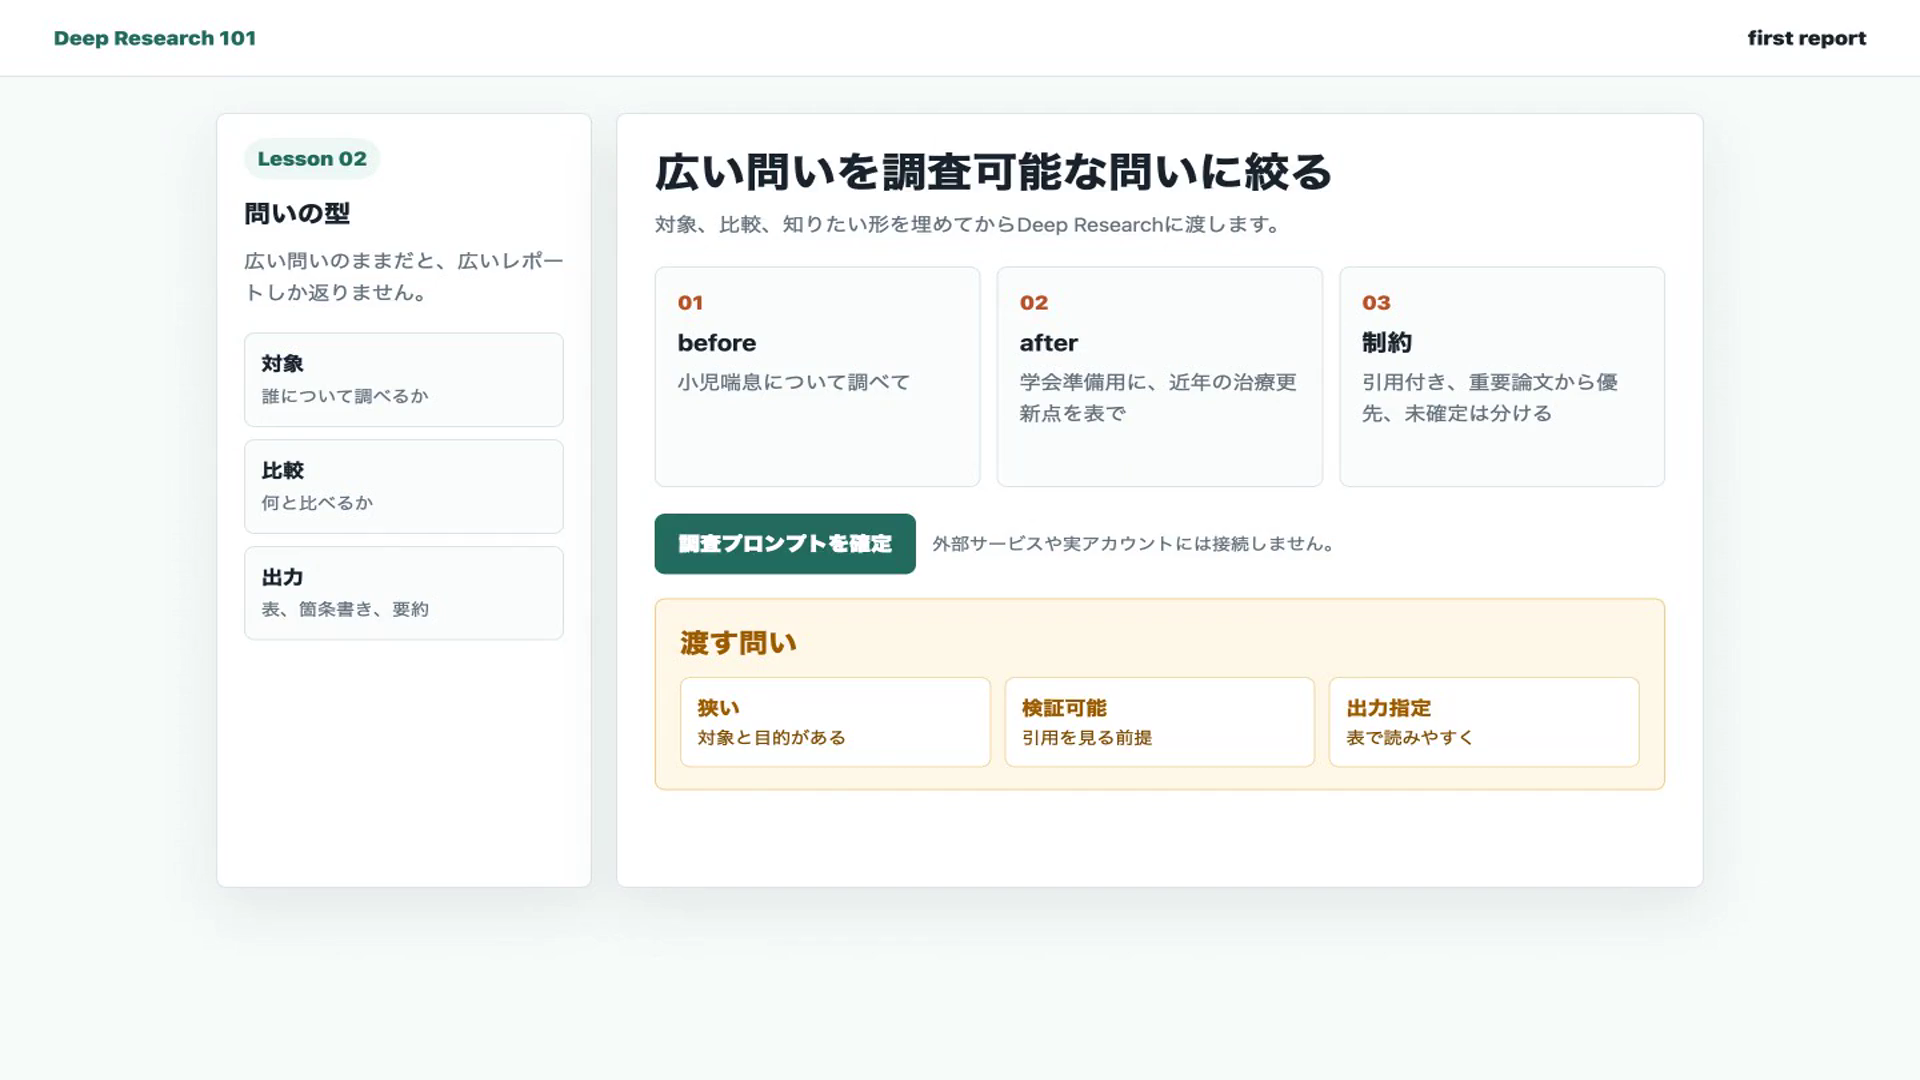
Task: Open the 02 after card
Action: (x=1160, y=377)
